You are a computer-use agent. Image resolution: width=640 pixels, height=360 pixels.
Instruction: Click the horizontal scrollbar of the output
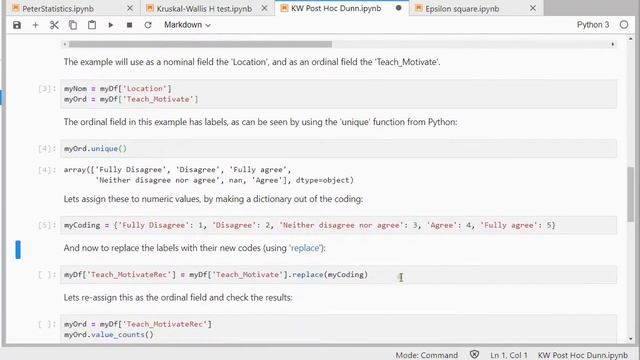(x=200, y=44)
